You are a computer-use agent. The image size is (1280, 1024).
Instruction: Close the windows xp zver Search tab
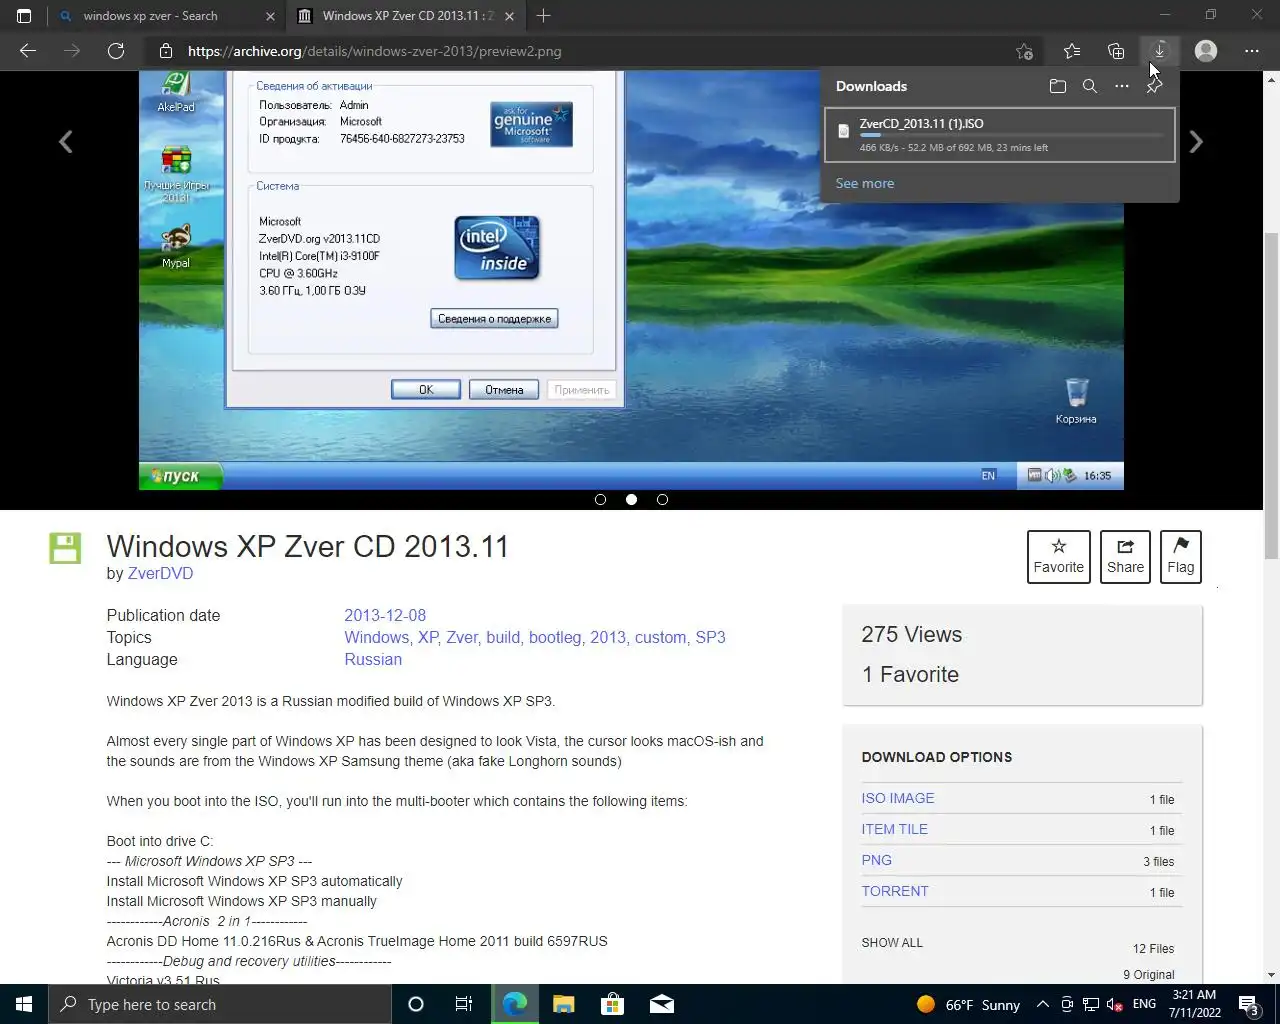pyautogui.click(x=270, y=16)
